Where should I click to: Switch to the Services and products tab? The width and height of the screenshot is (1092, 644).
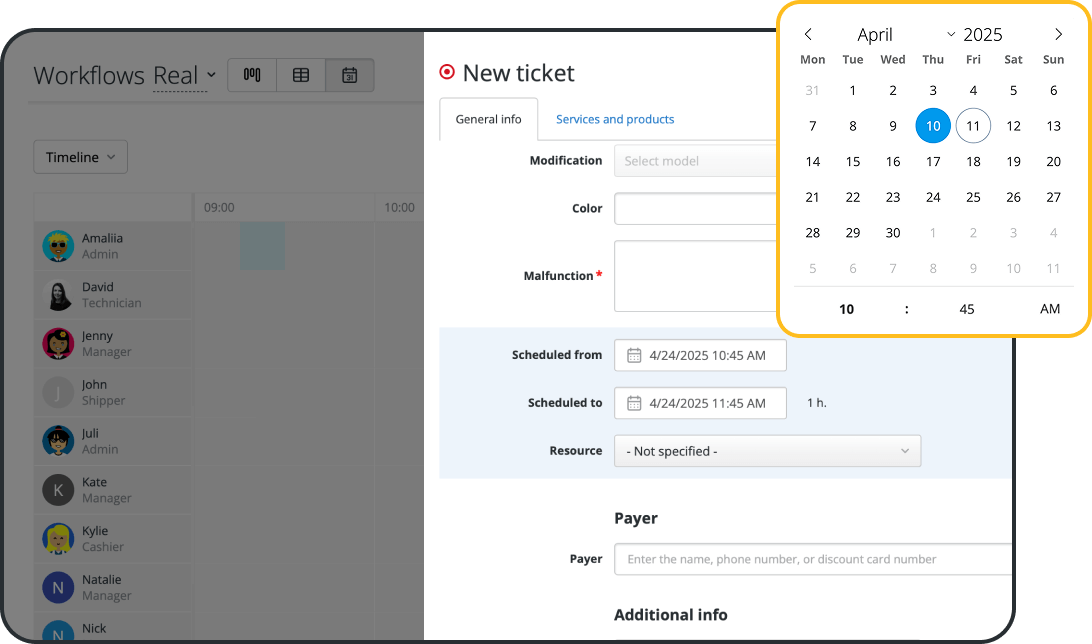click(x=614, y=118)
